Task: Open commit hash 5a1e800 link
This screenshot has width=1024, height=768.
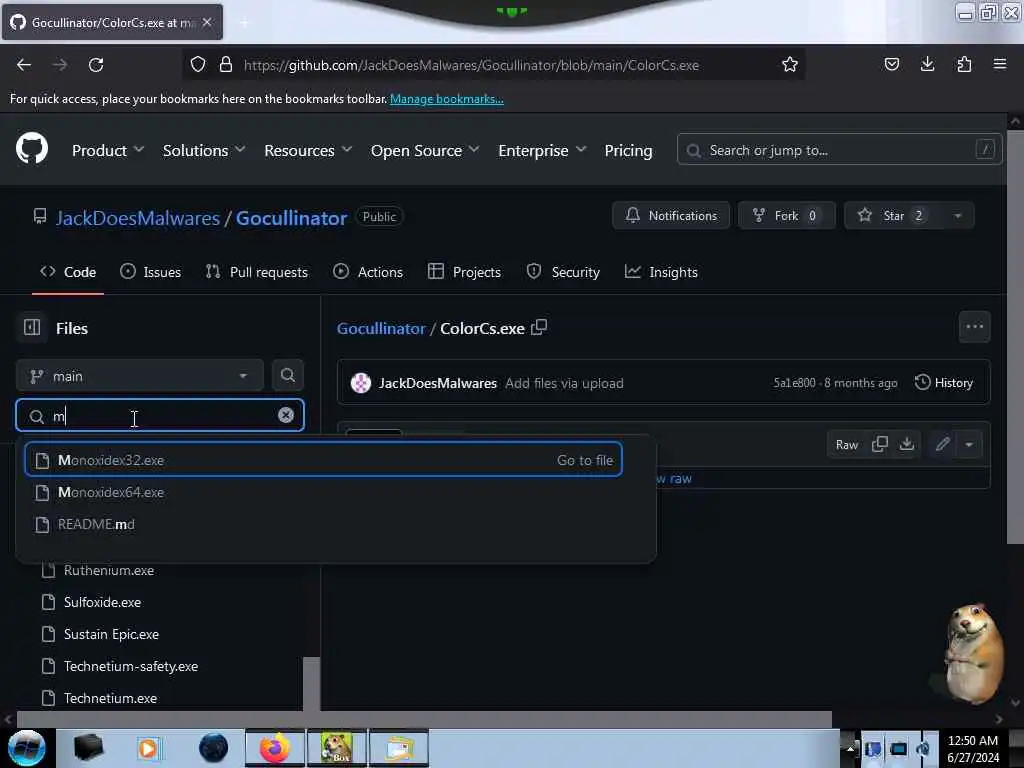Action: (794, 383)
